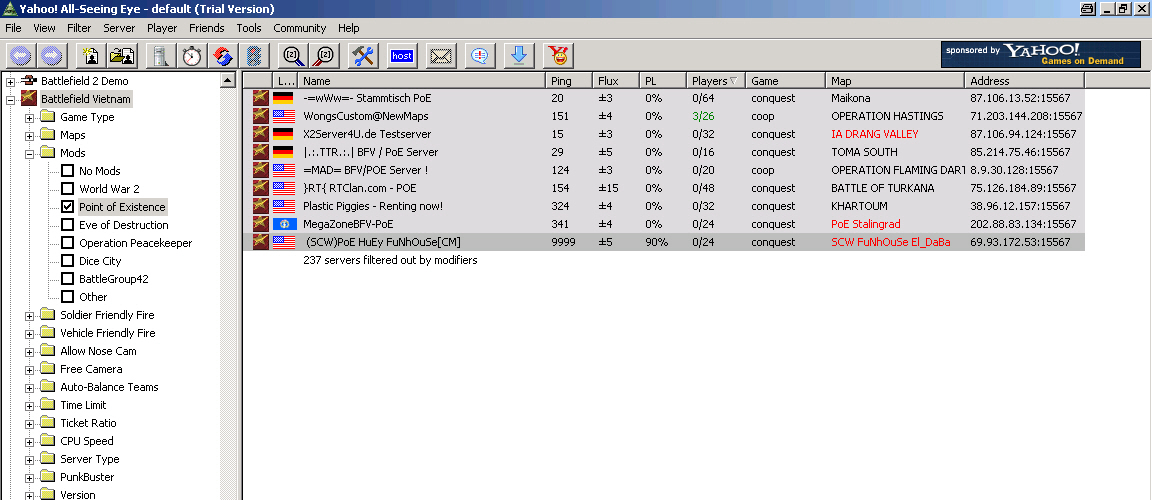Screen dimensions: 1152x500
Task: Tick the Eve of Destruction checkbox
Action: tap(68, 225)
